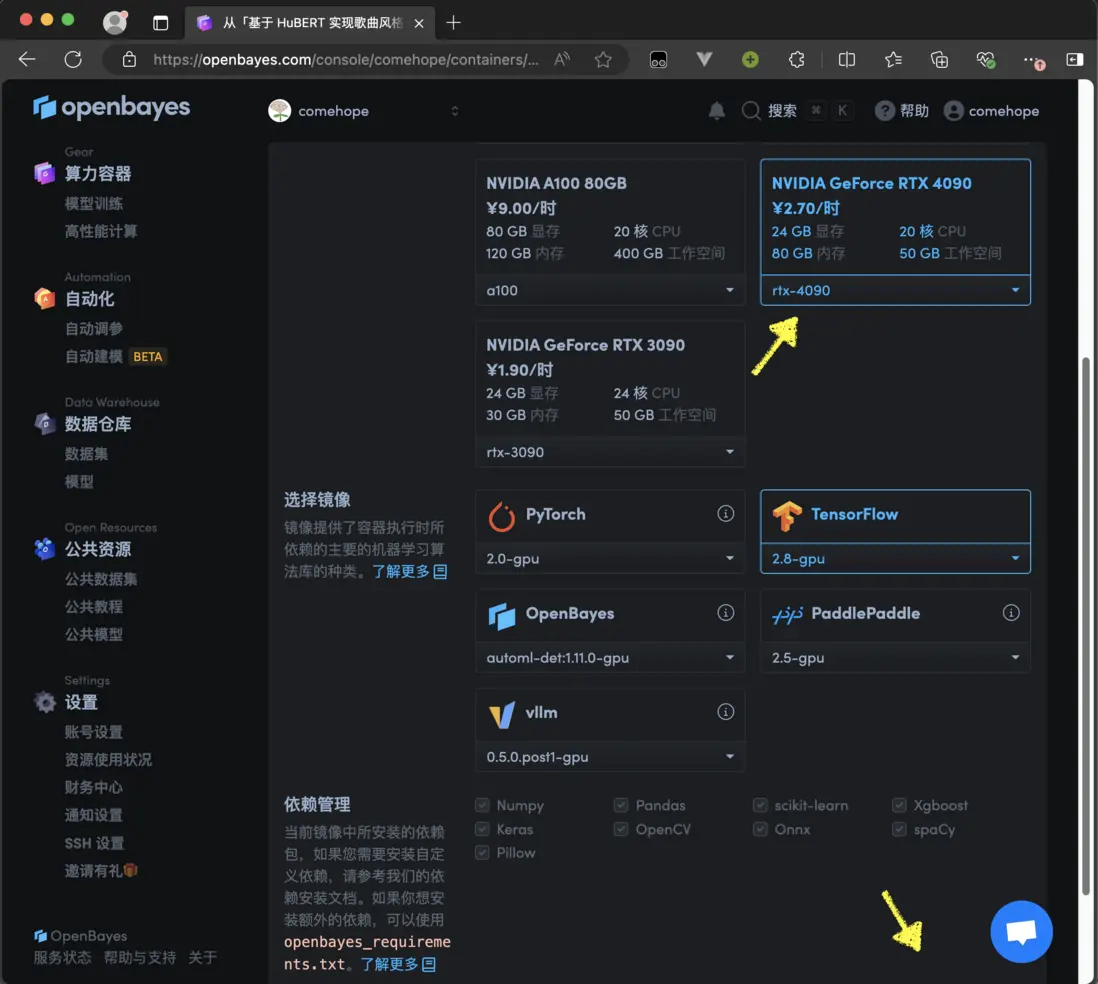
Task: Select NVIDIA GeForce RTX 3090 card
Action: coord(610,379)
